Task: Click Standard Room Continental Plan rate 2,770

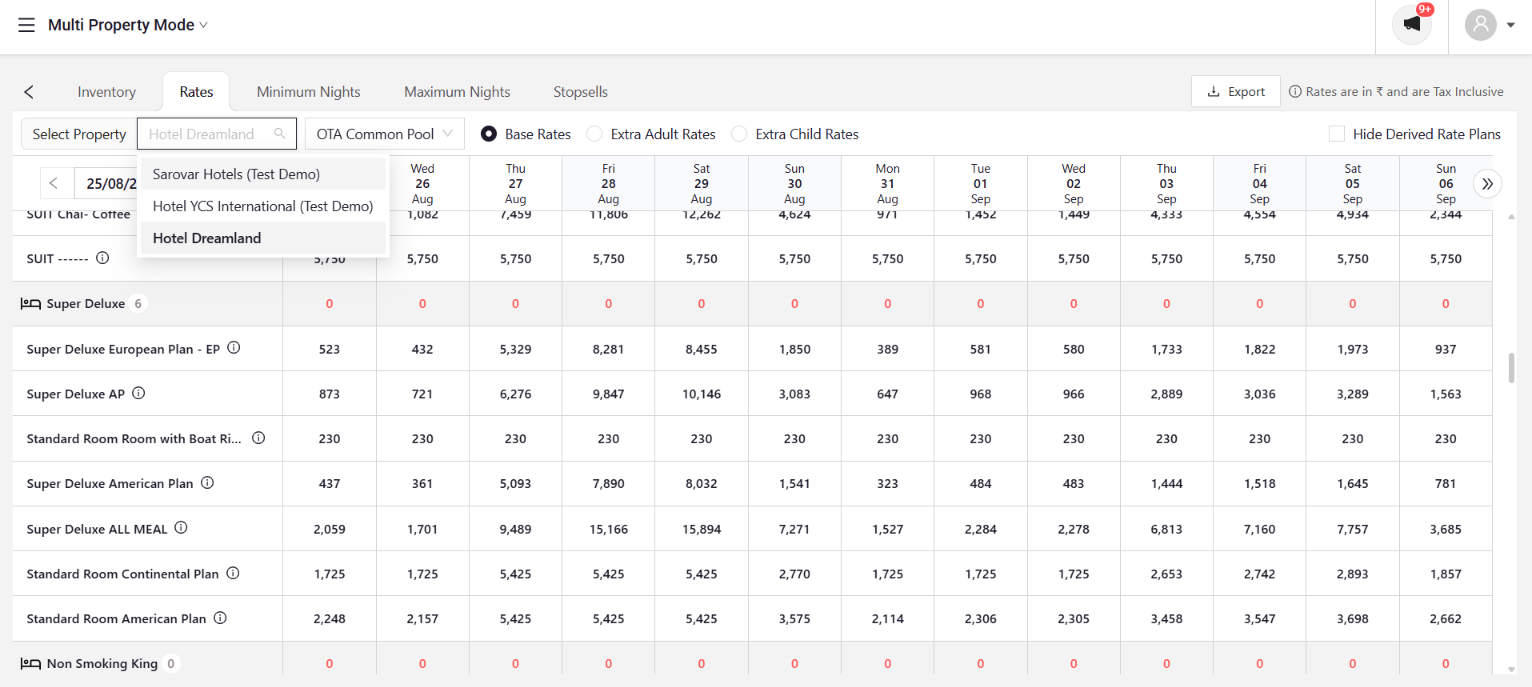Action: point(794,574)
